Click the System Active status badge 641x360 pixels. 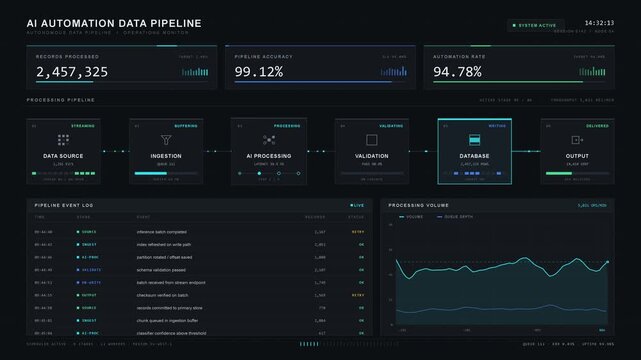pos(535,25)
